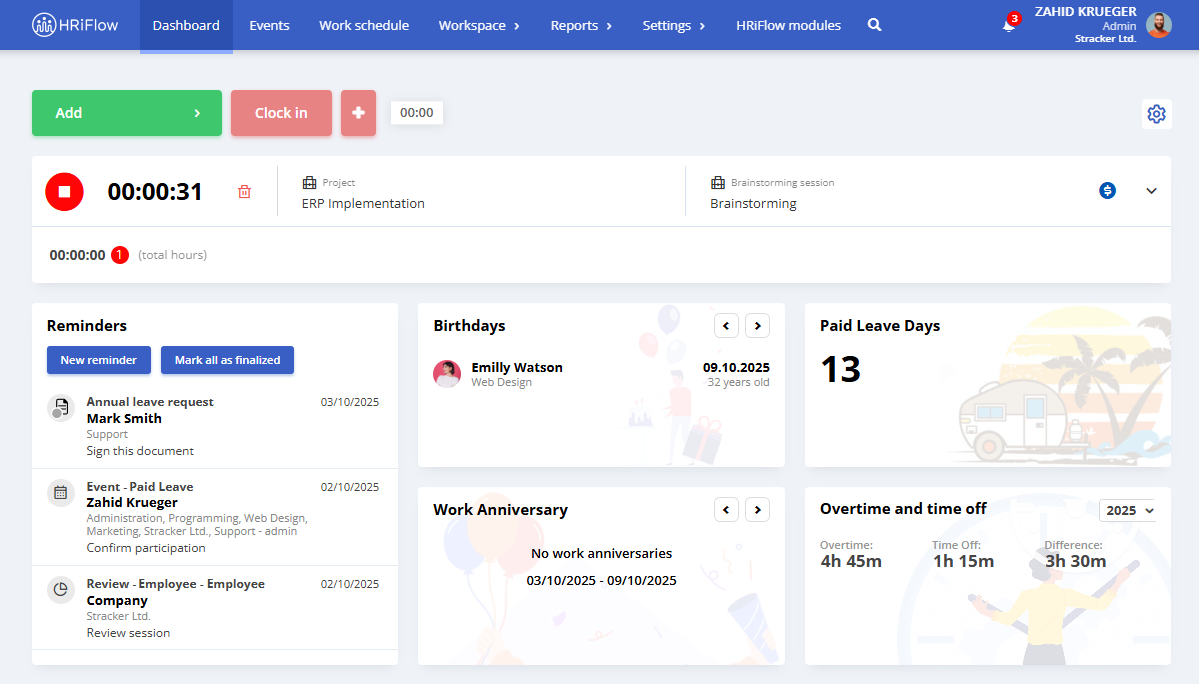The width and height of the screenshot is (1199, 684).
Task: Open the Reports menu
Action: coord(582,25)
